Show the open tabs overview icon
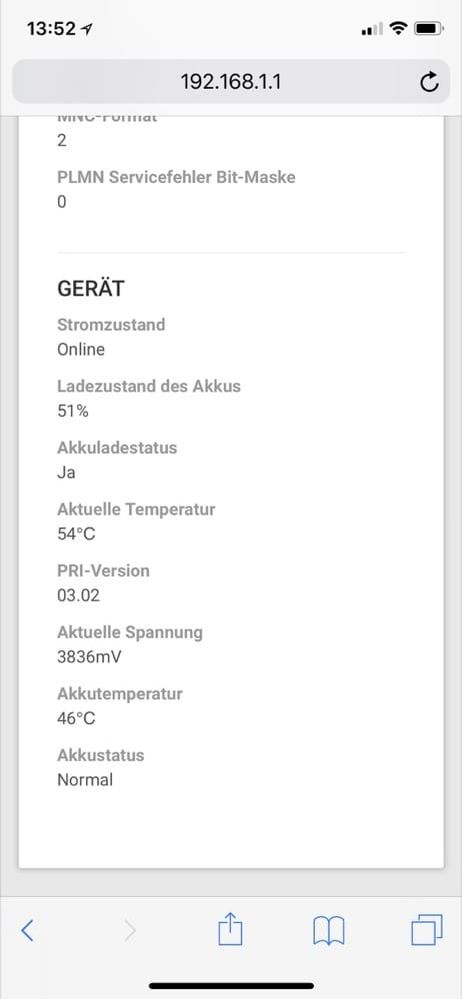 pos(426,930)
